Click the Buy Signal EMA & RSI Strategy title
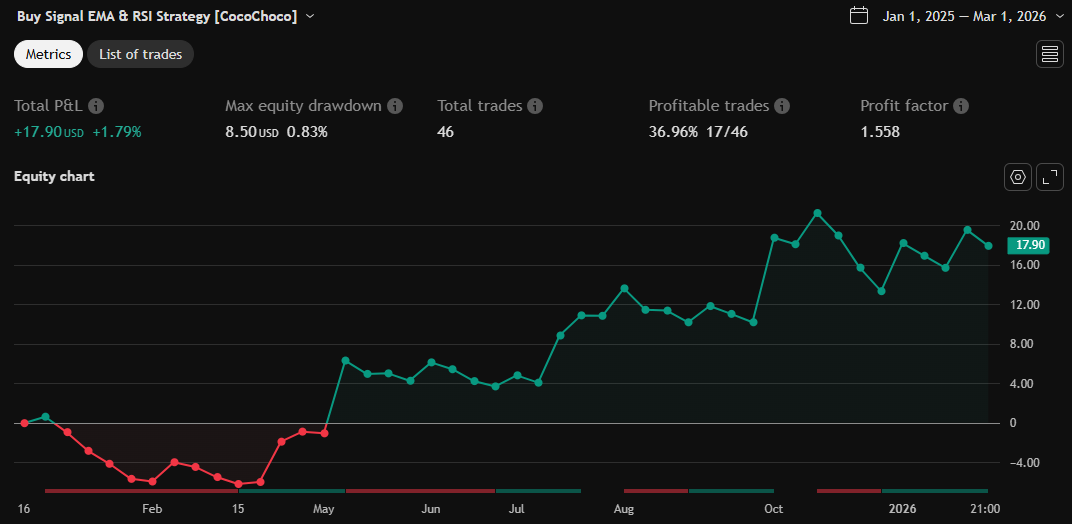 (157, 17)
